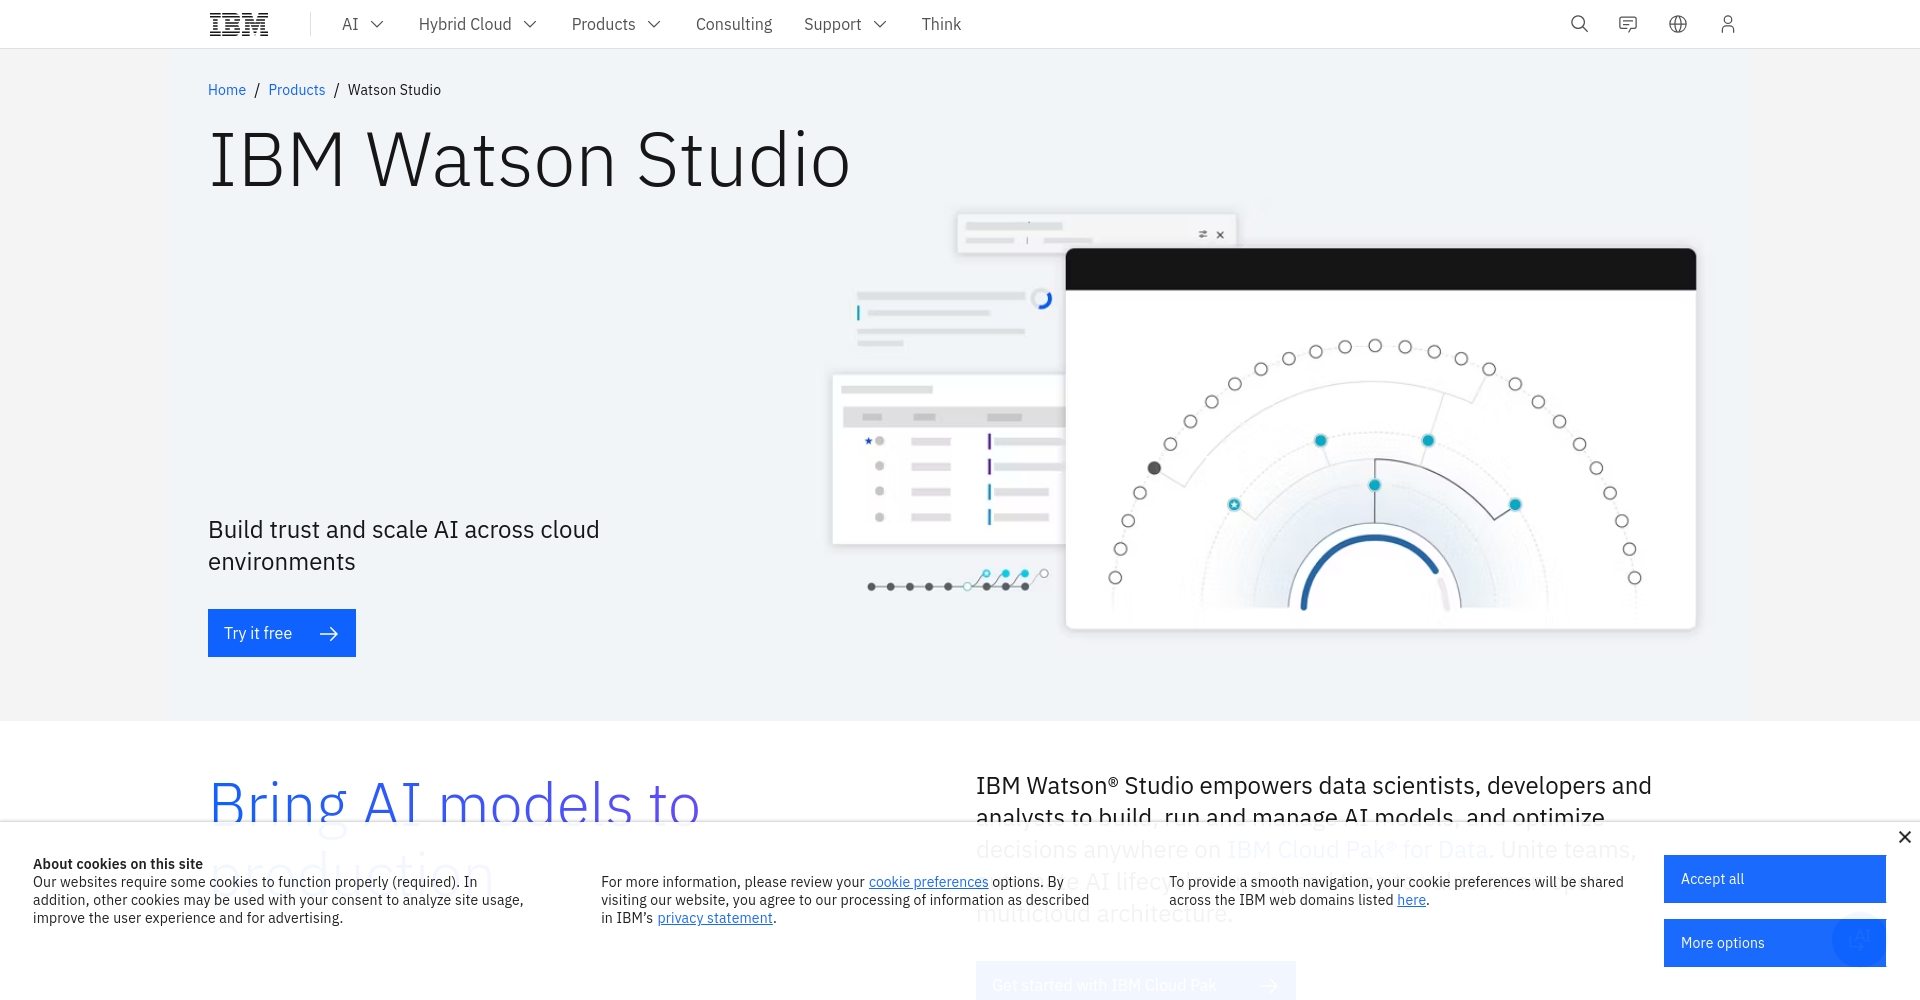The width and height of the screenshot is (1920, 1000).
Task: Navigate to Home via breadcrumb
Action: (226, 89)
